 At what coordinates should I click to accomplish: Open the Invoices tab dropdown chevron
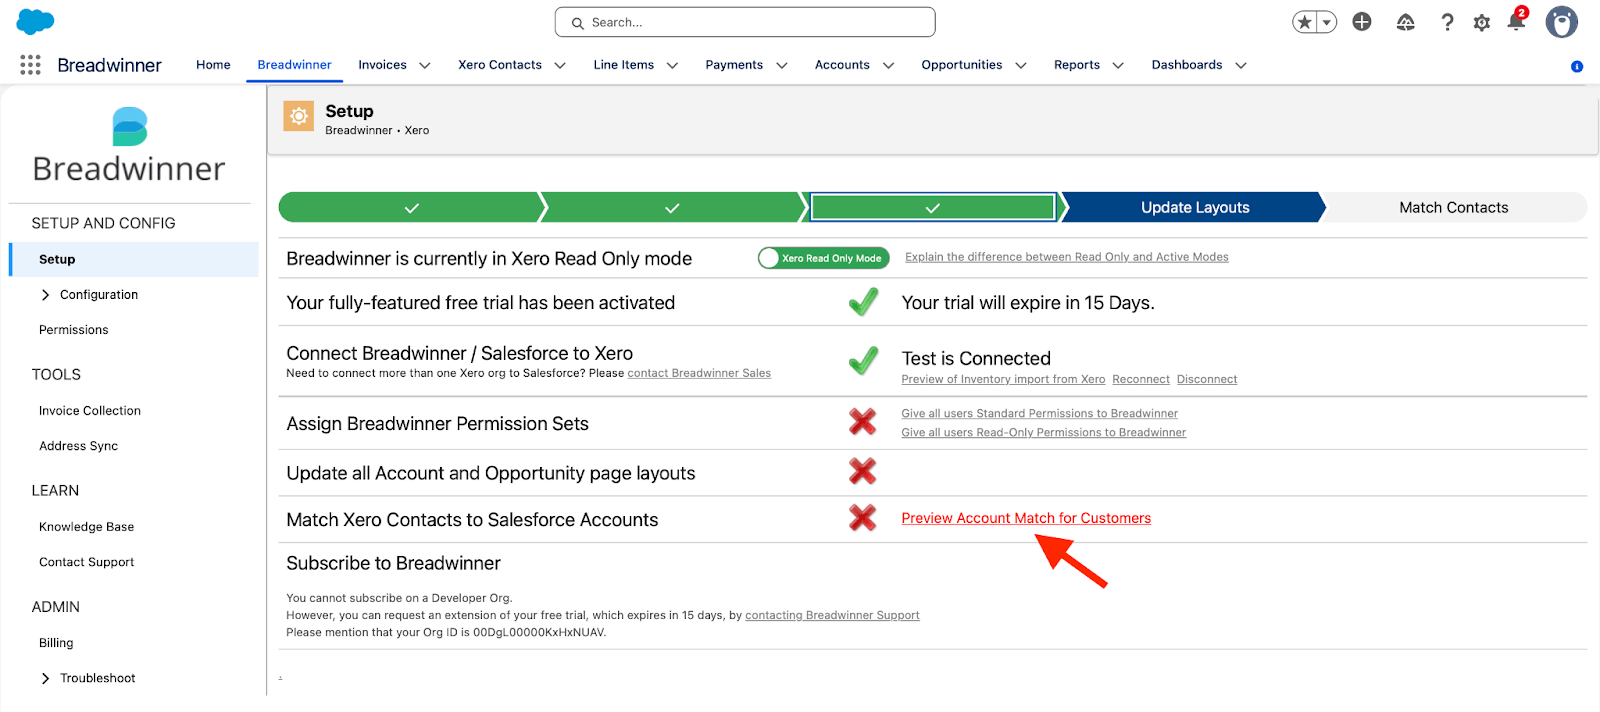click(x=425, y=66)
